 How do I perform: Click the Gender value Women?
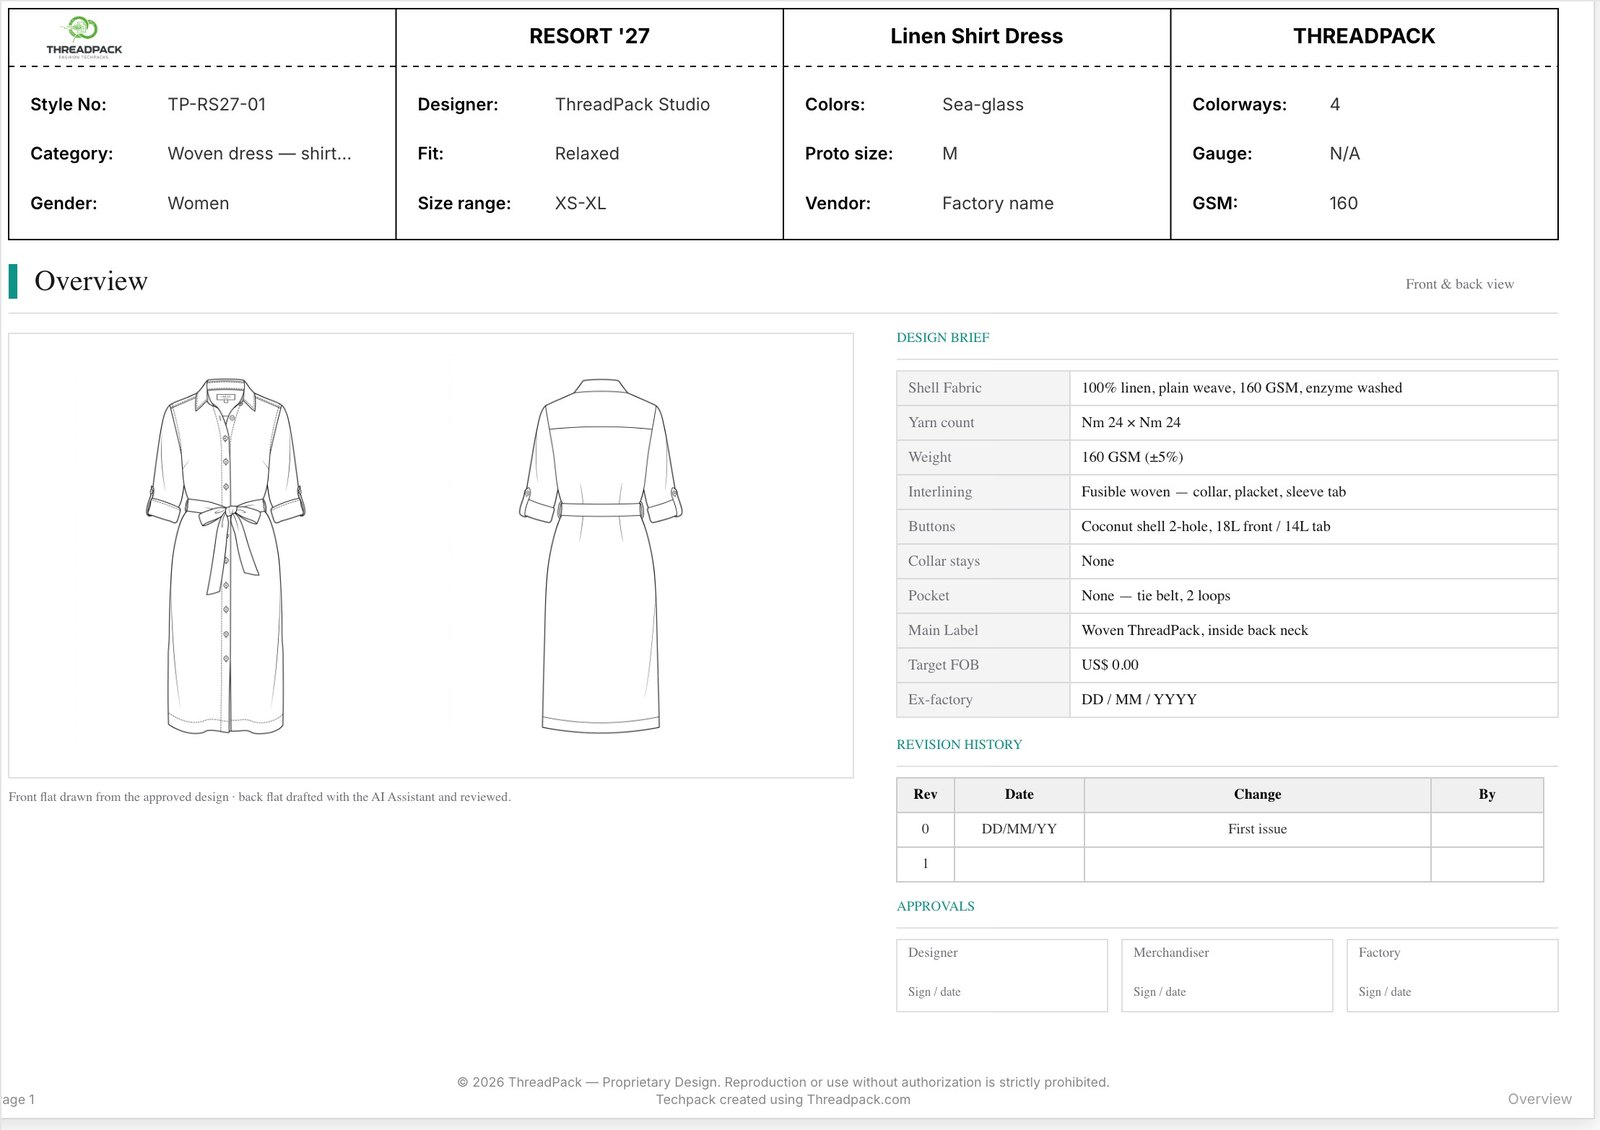[198, 203]
